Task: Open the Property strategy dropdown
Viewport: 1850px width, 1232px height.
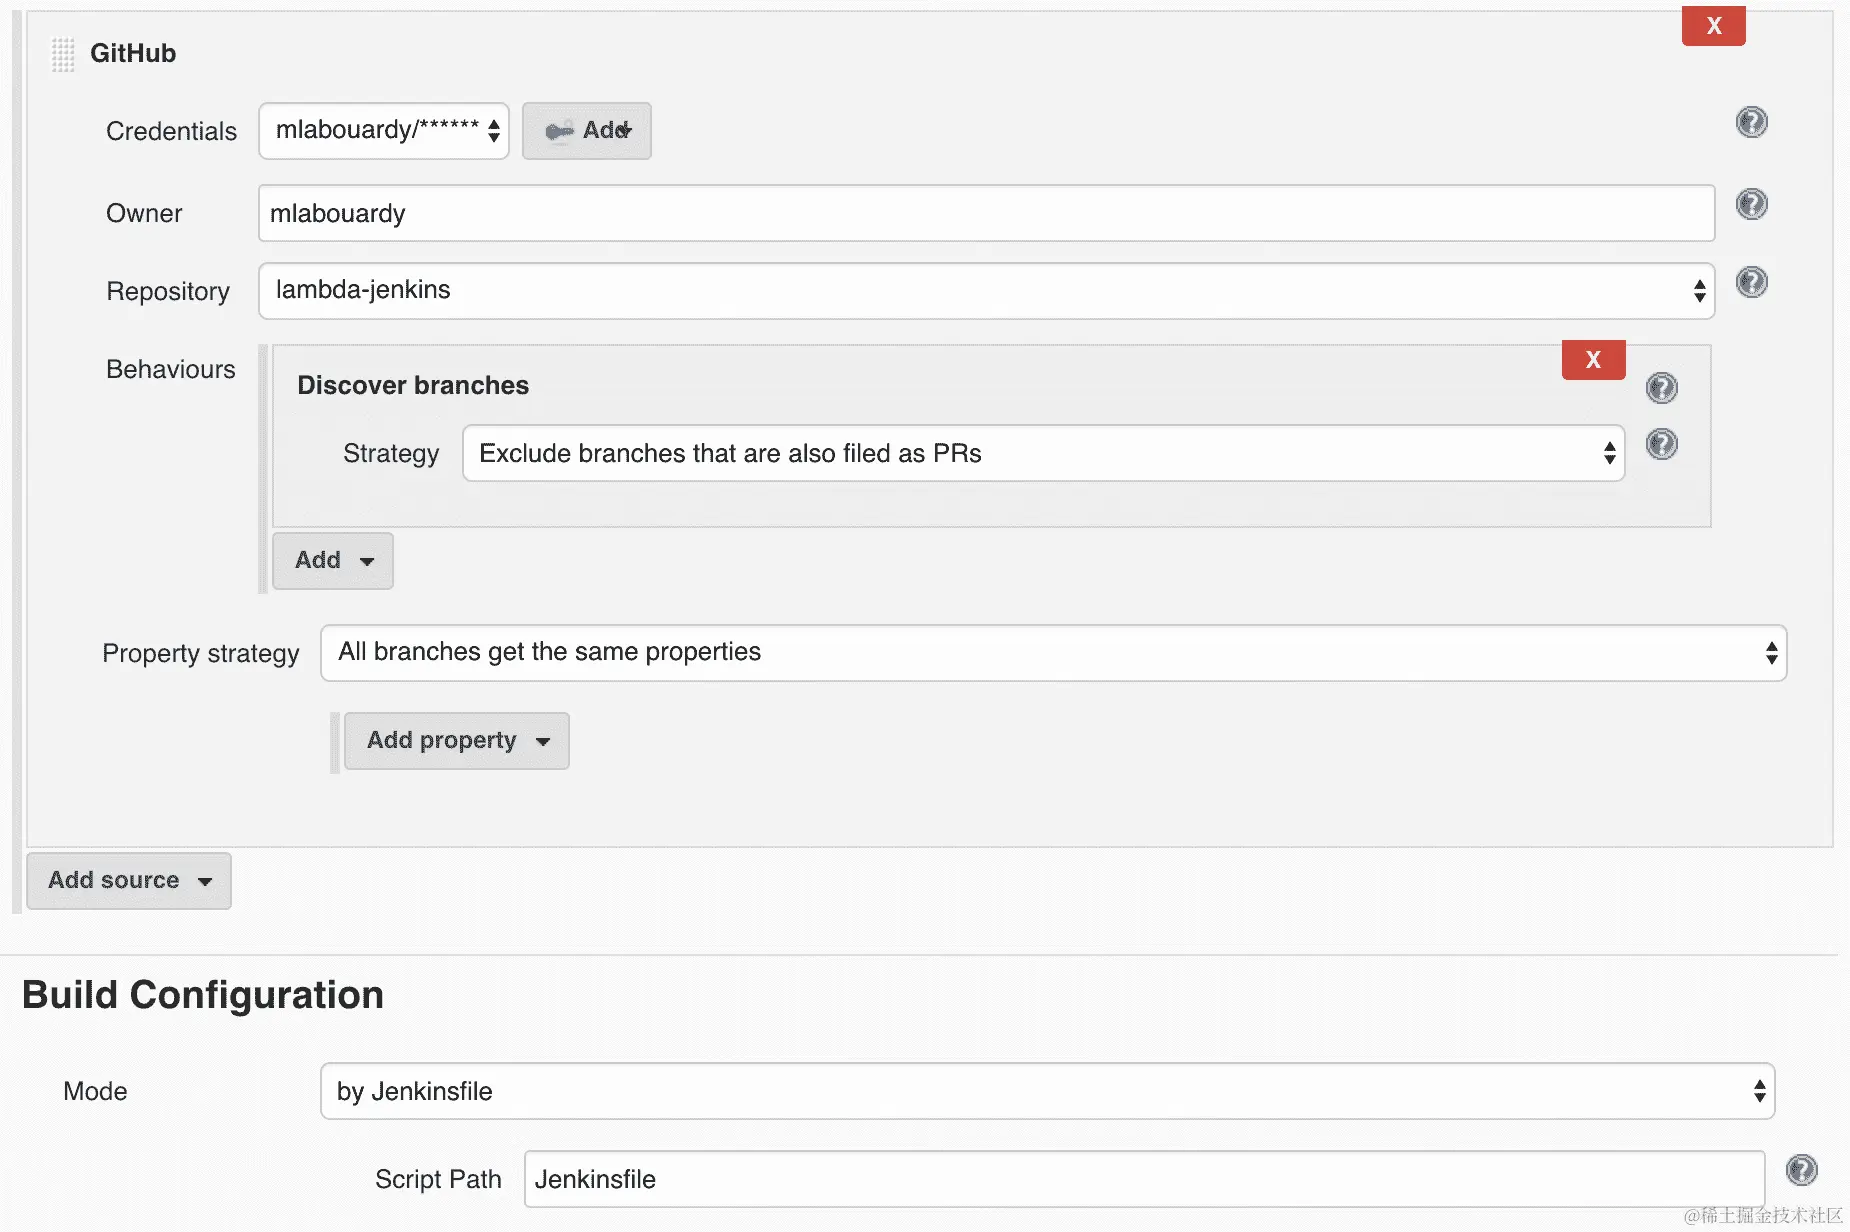Action: [x=1053, y=653]
